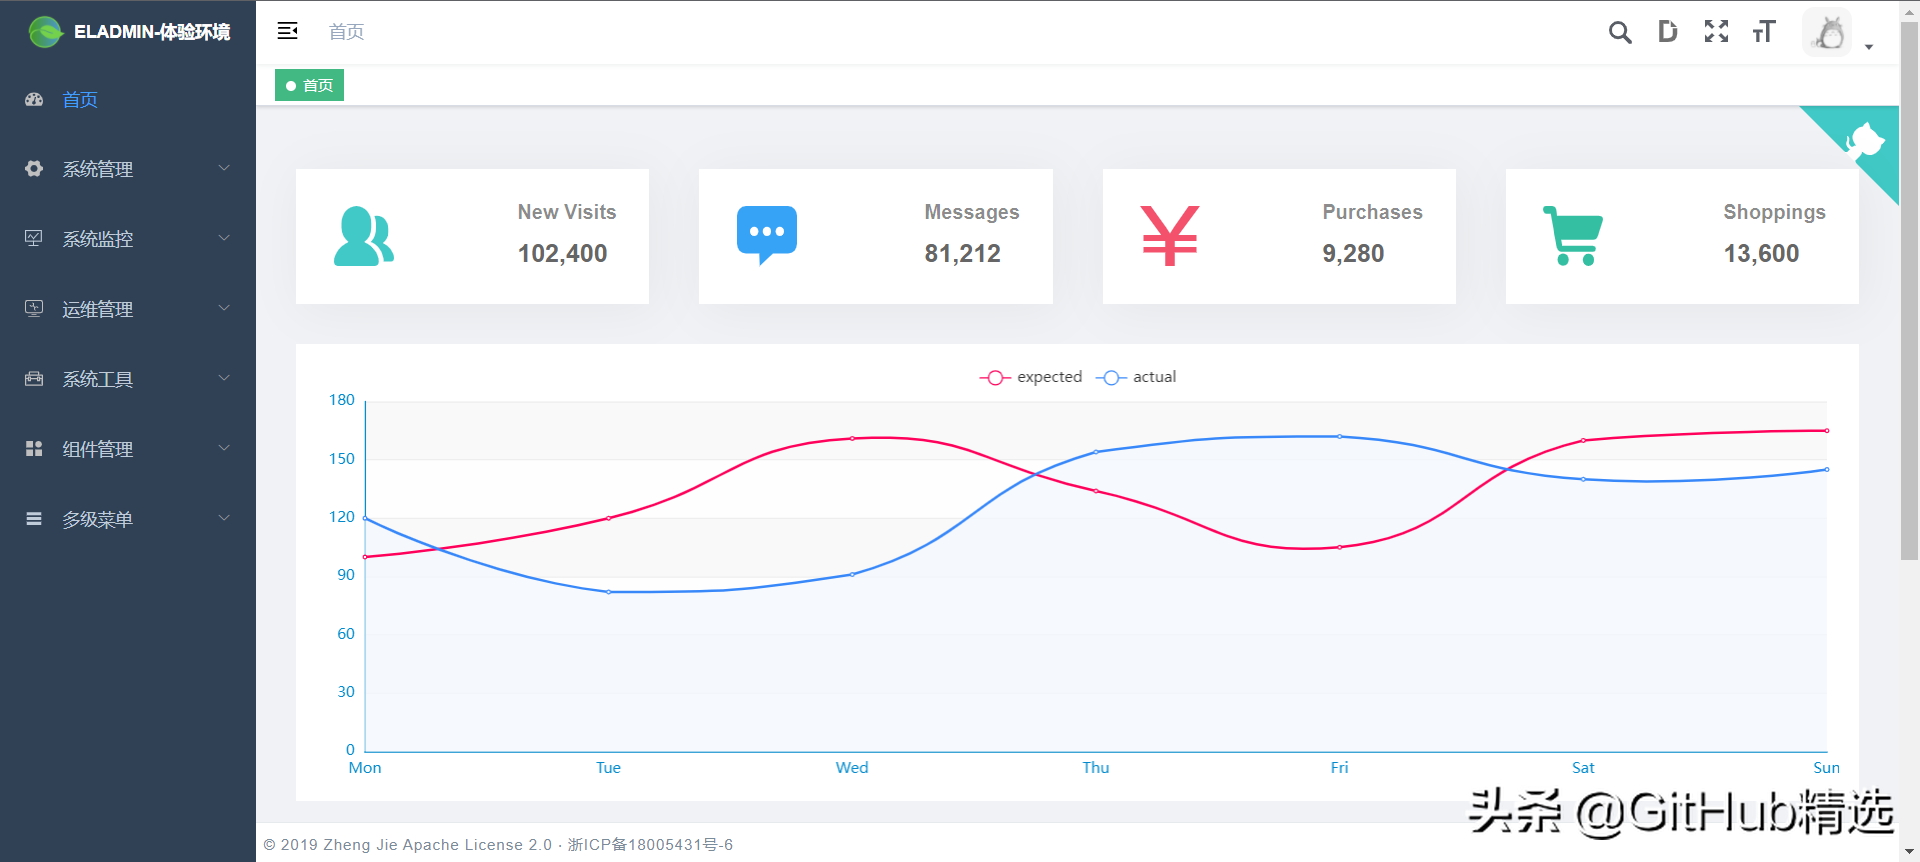Expand the 多级菜单 menu
Viewport: 1920px width, 862px height.
click(128, 519)
